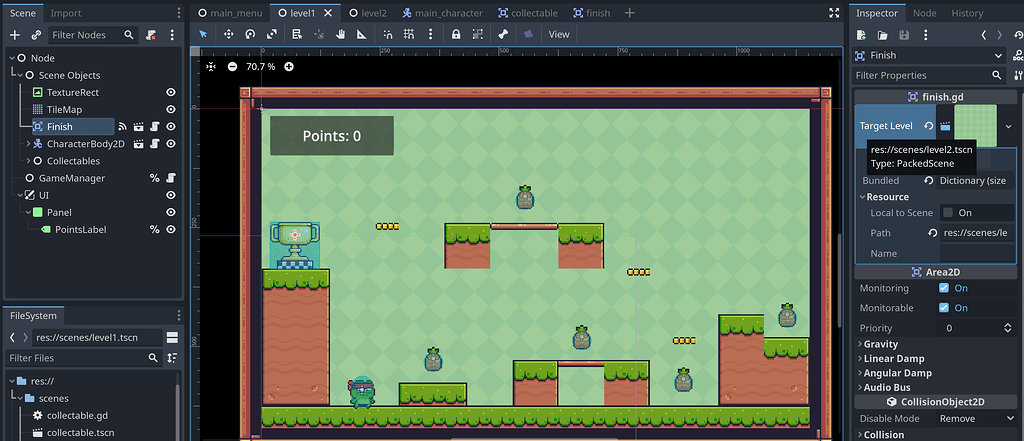The width and height of the screenshot is (1024, 441).
Task: Expand the CharacterBody2D node
Action: tap(29, 144)
